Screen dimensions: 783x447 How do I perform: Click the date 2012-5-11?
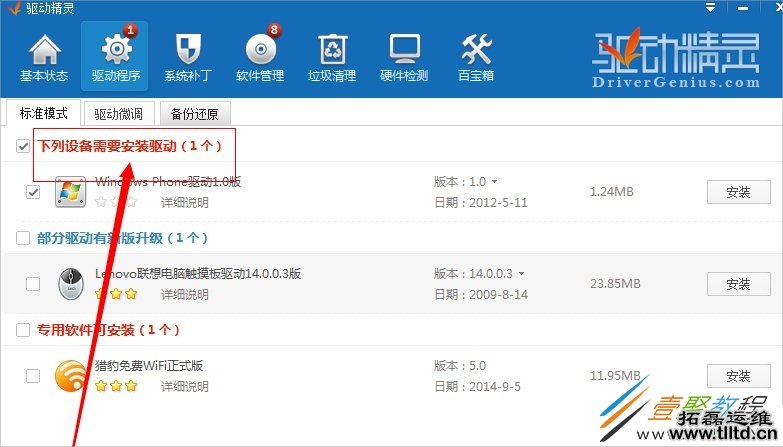pos(498,203)
